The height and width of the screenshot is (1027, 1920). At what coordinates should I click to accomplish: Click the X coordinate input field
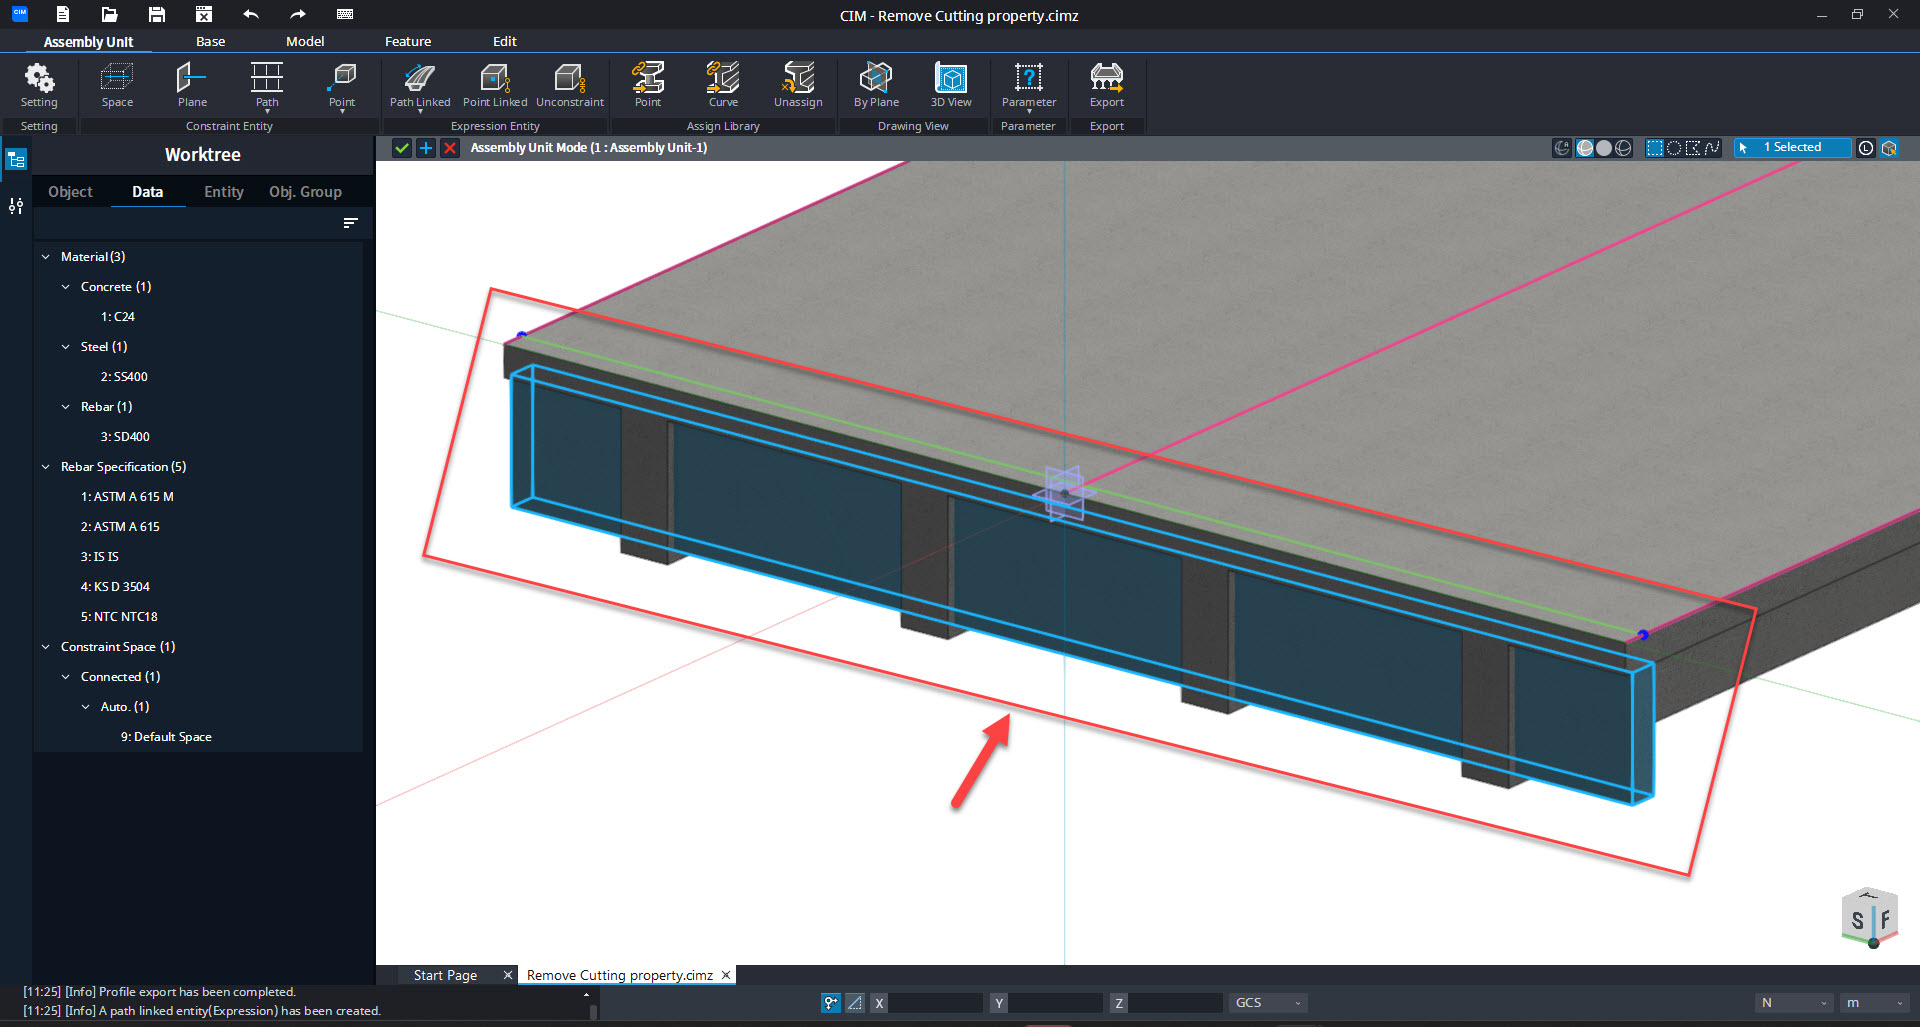click(x=935, y=1002)
